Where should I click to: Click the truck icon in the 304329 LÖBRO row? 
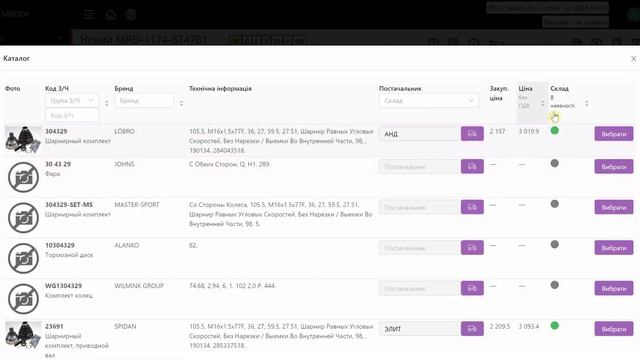(x=472, y=133)
